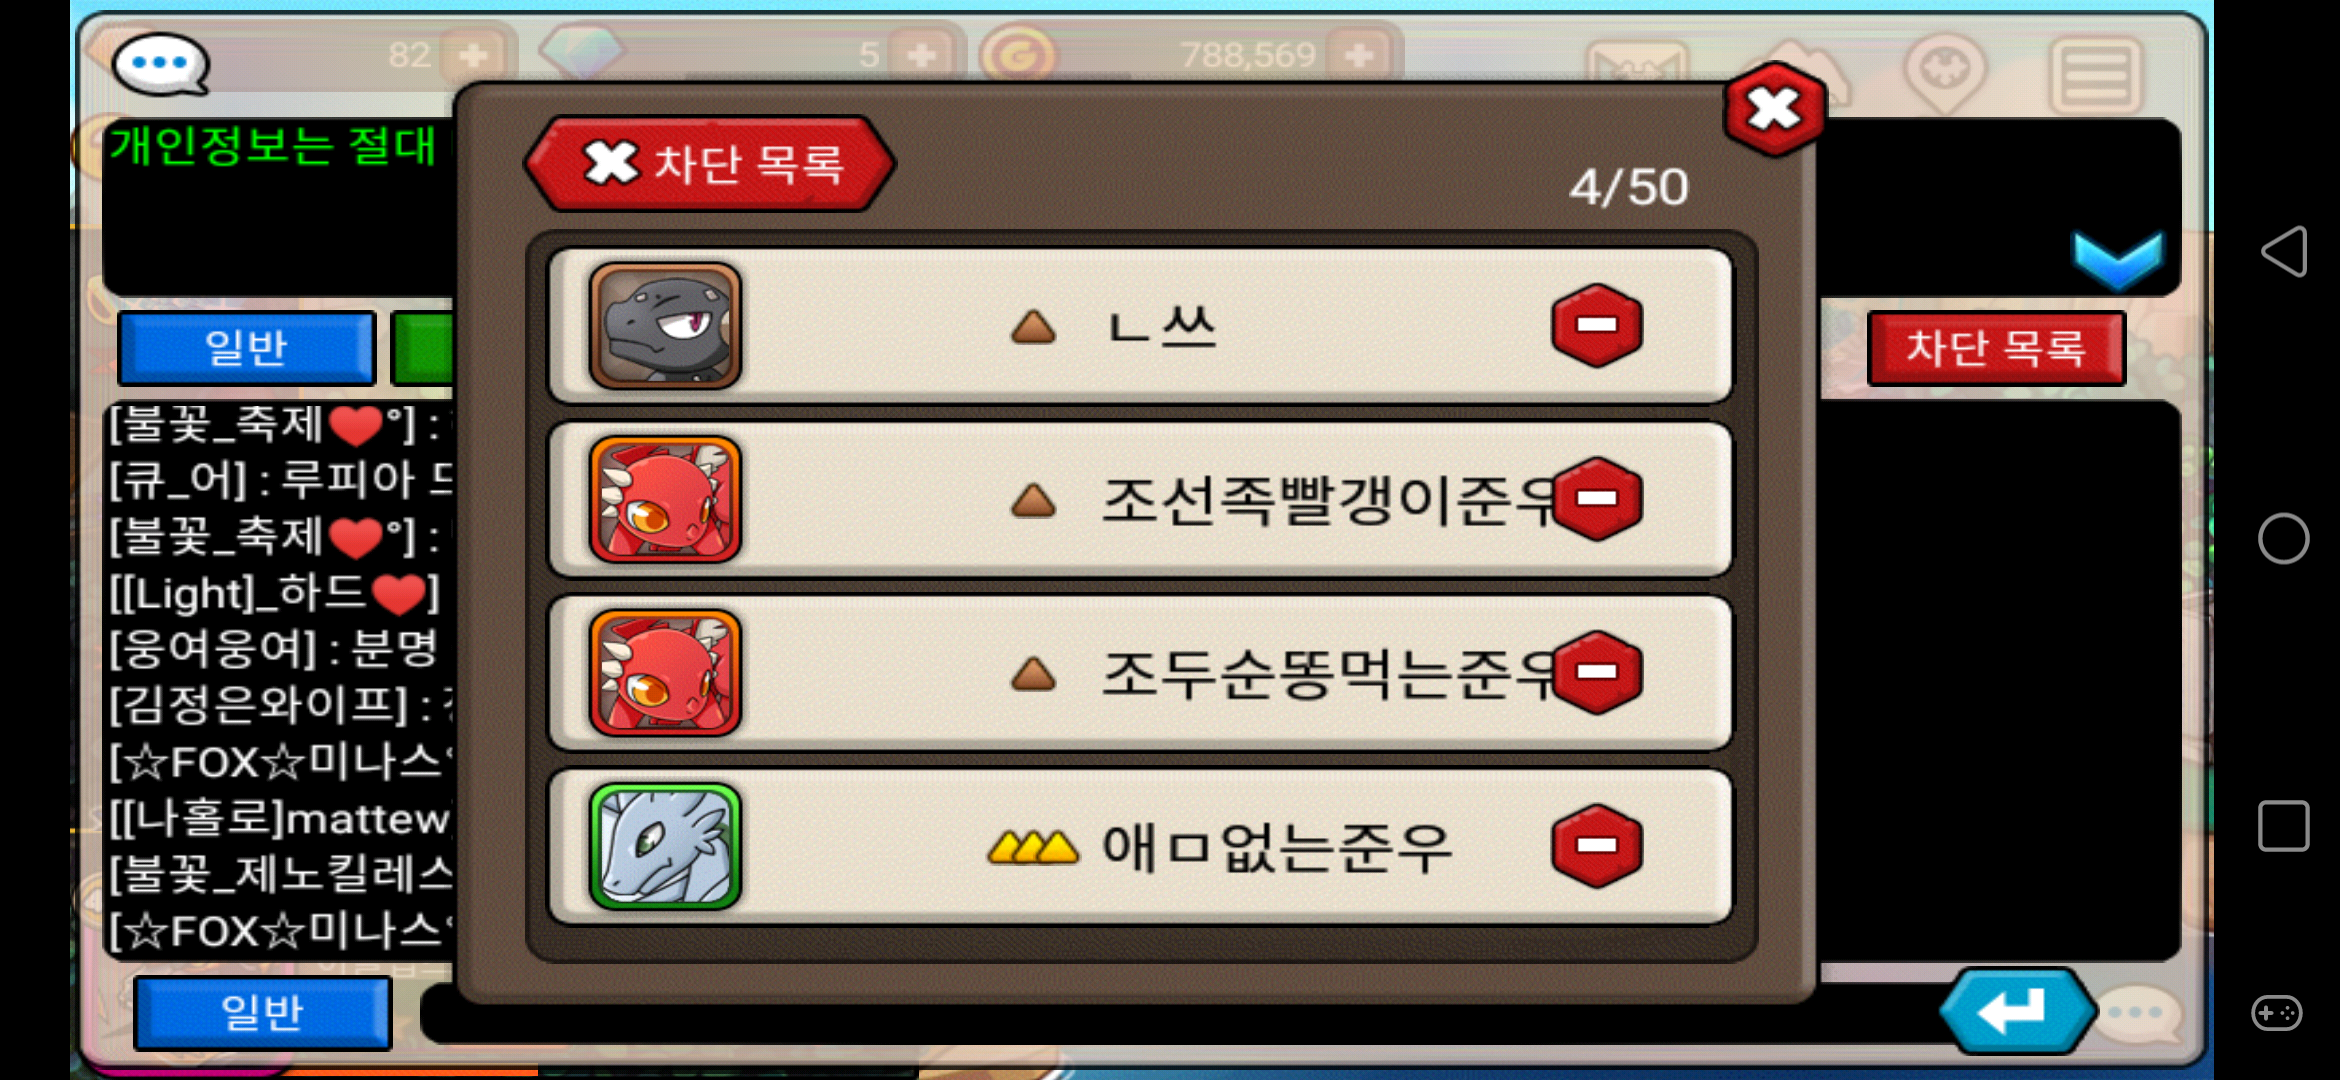Open the gamepad game tools icon

2277,1013
